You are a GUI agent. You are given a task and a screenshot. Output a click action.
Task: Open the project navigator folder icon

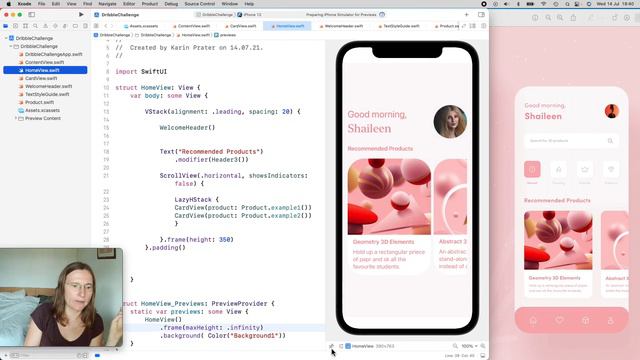(6, 26)
